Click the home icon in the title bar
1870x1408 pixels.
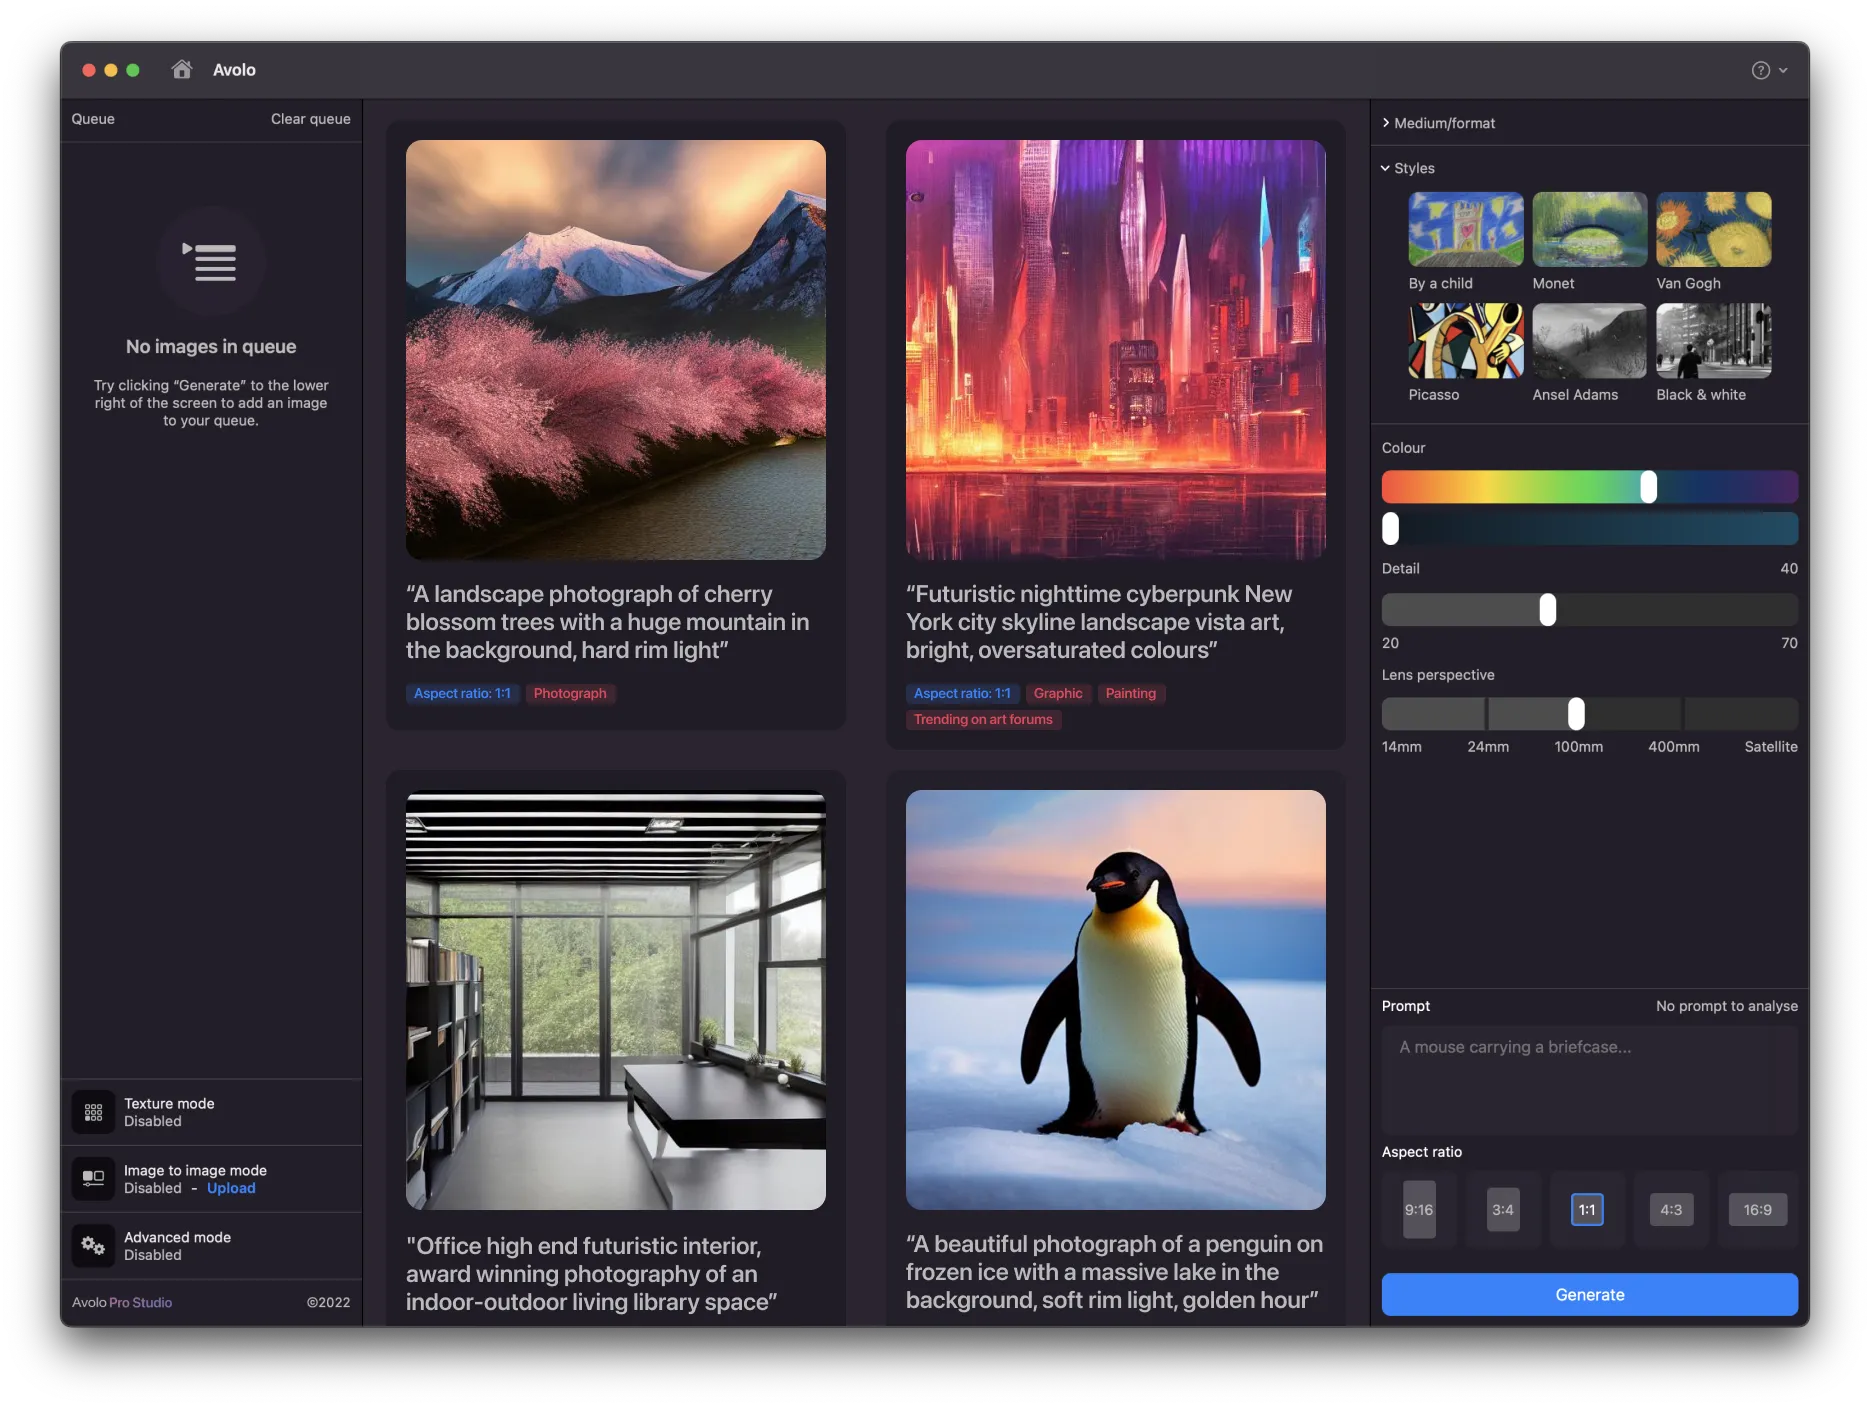point(182,69)
